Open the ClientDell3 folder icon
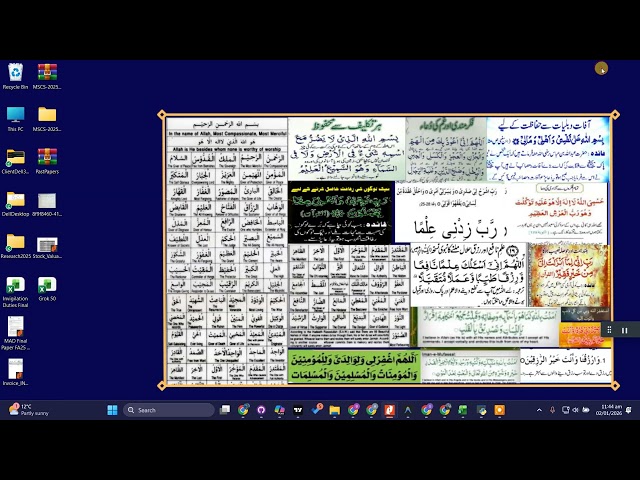The width and height of the screenshot is (640, 480). coord(16,158)
